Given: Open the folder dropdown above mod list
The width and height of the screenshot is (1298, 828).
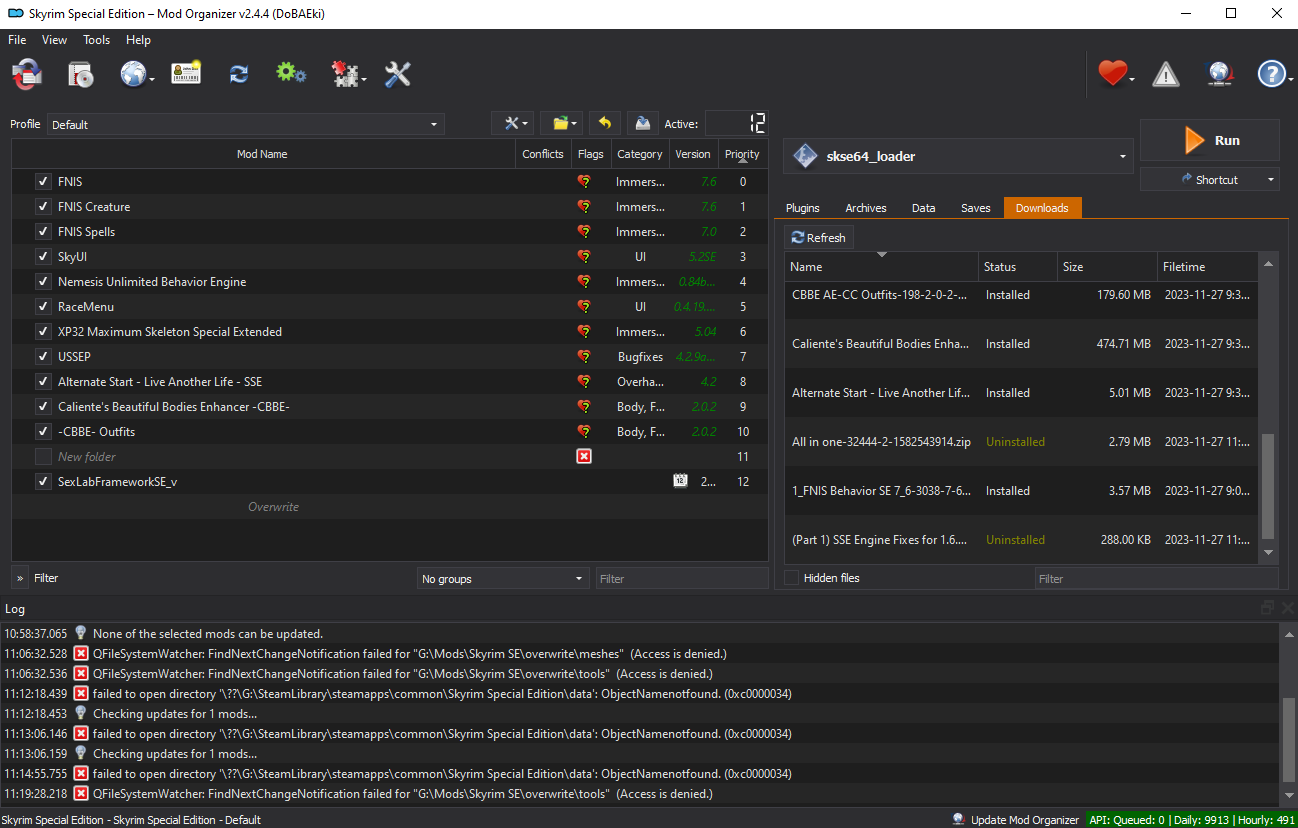Looking at the screenshot, I should point(562,123).
